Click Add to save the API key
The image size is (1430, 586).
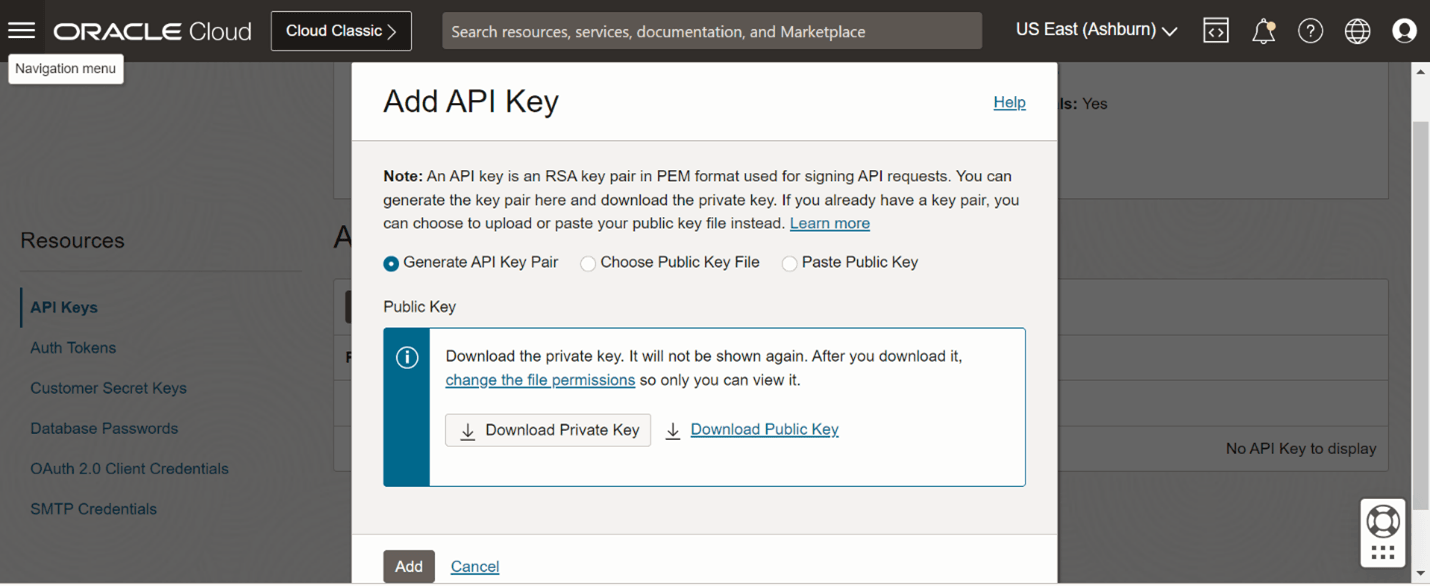coord(409,565)
